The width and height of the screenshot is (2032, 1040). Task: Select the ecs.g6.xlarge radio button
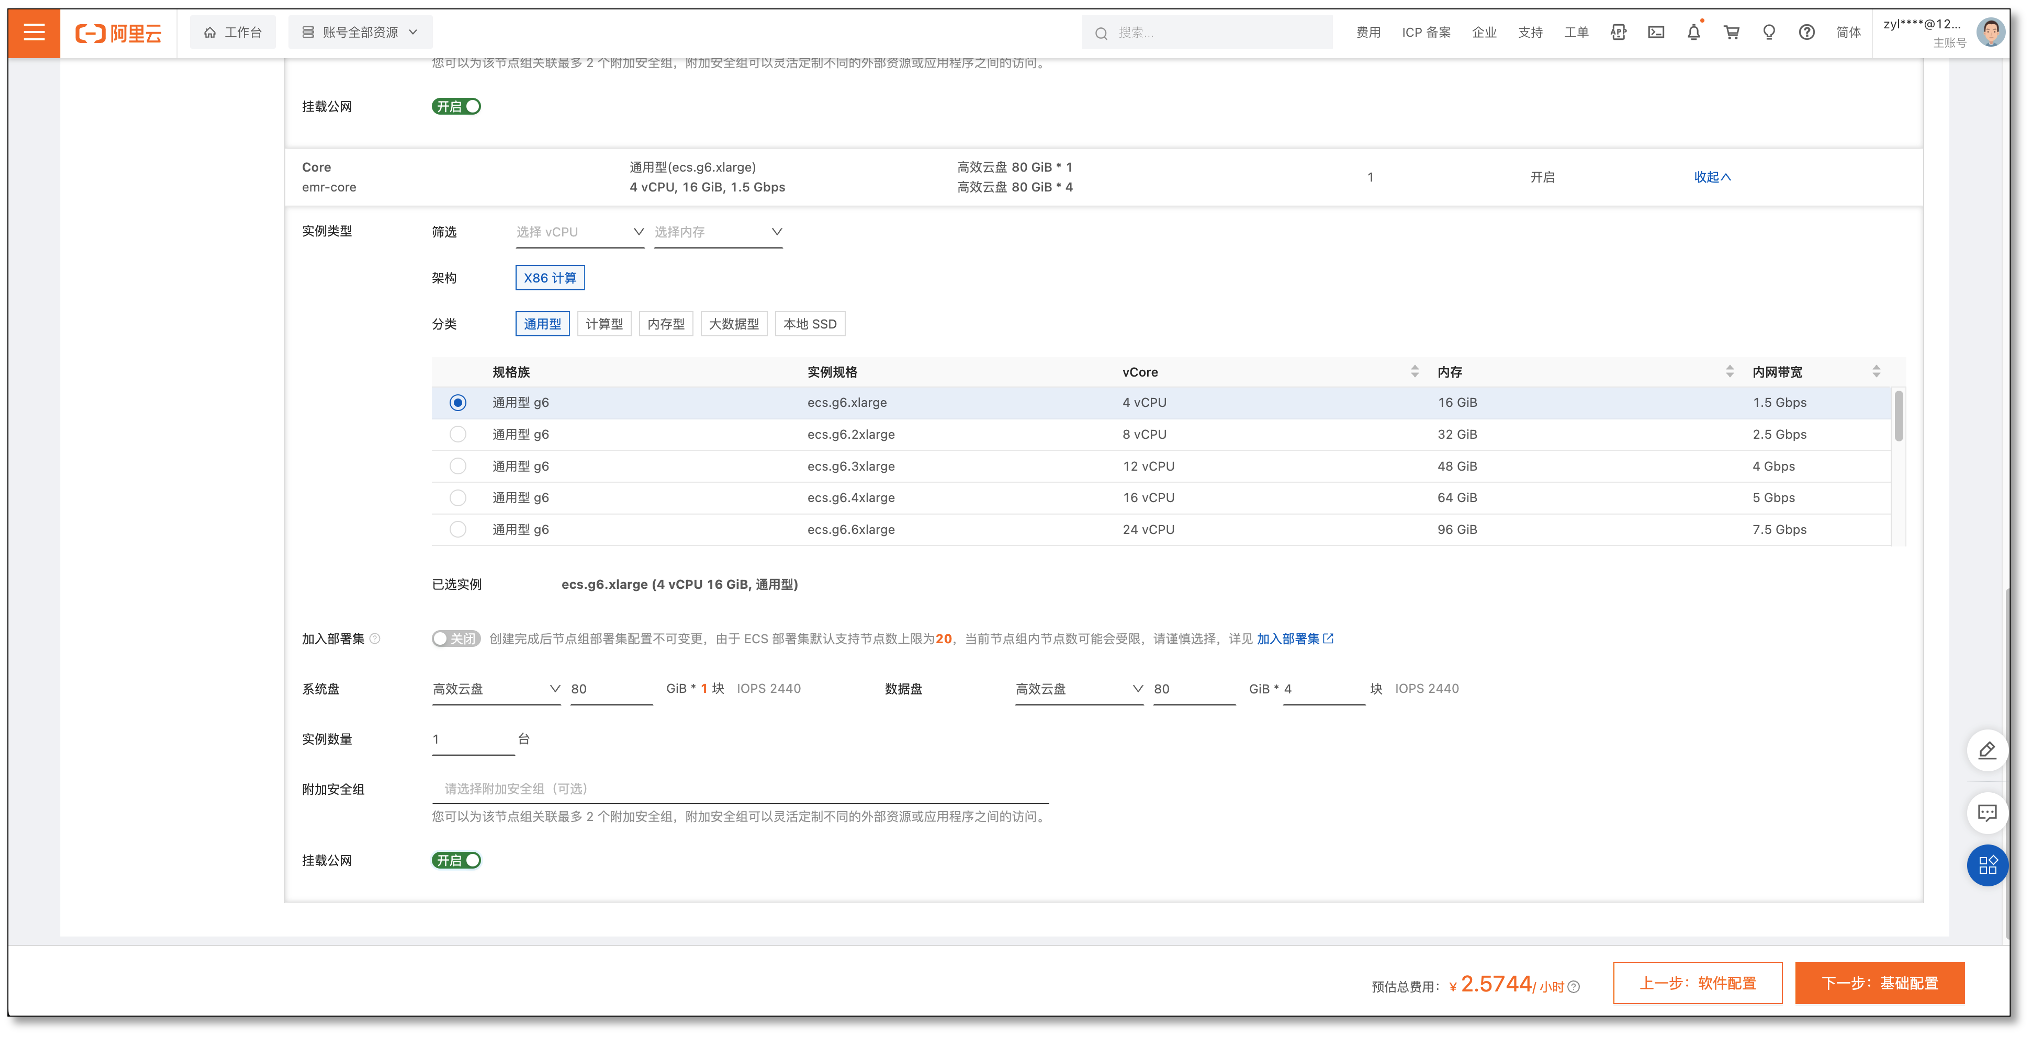[458, 403]
